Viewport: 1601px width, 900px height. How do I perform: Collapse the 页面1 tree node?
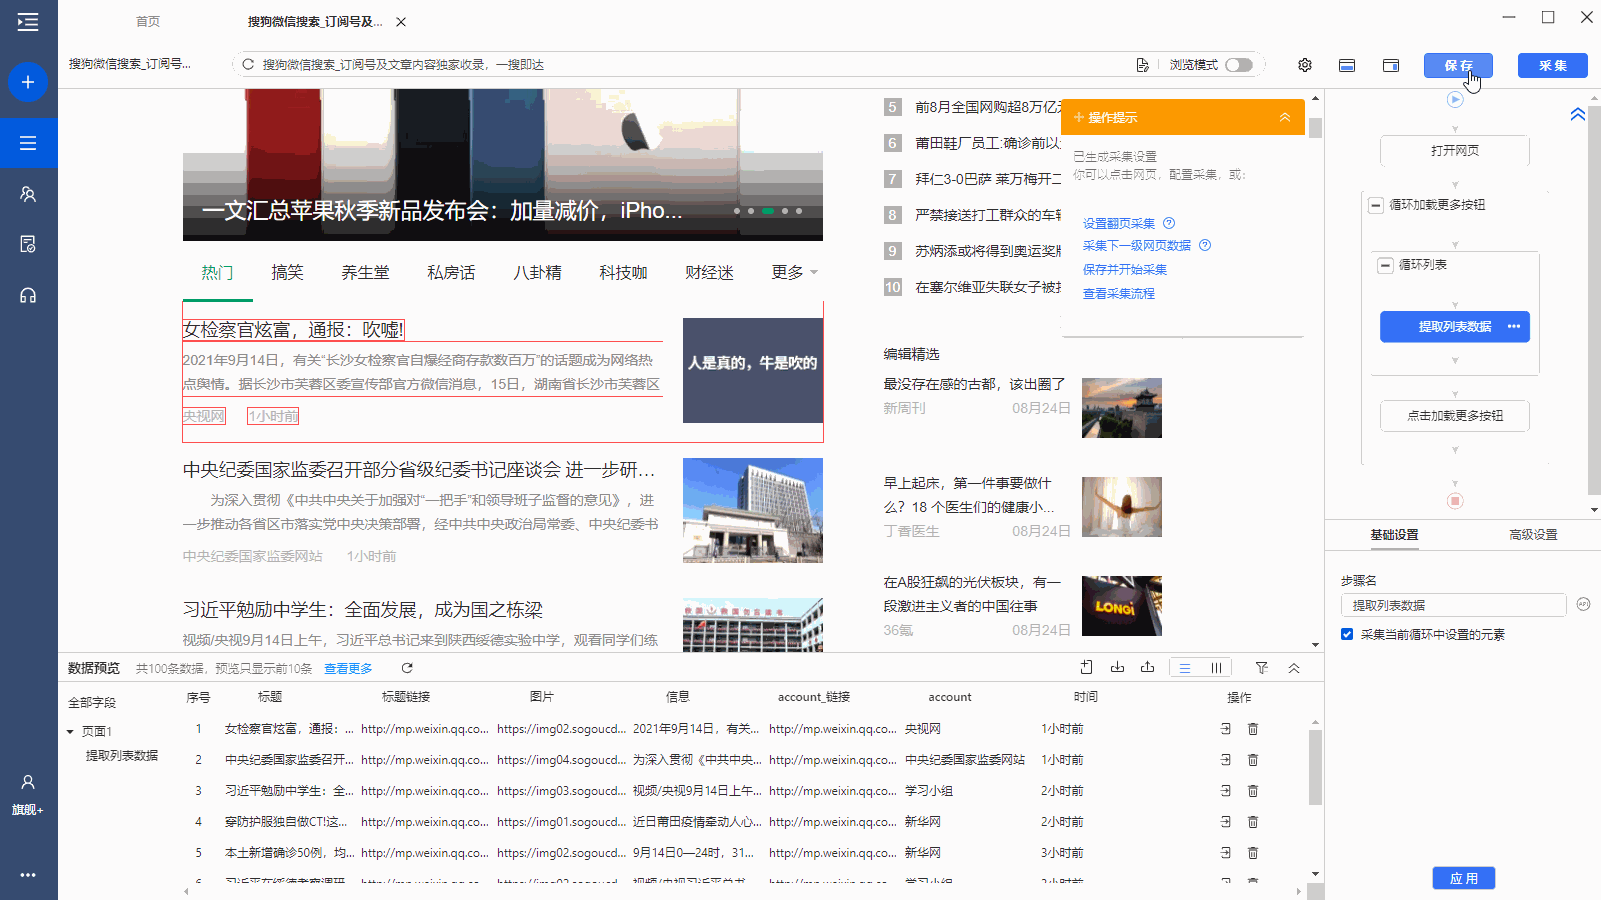pyautogui.click(x=70, y=732)
